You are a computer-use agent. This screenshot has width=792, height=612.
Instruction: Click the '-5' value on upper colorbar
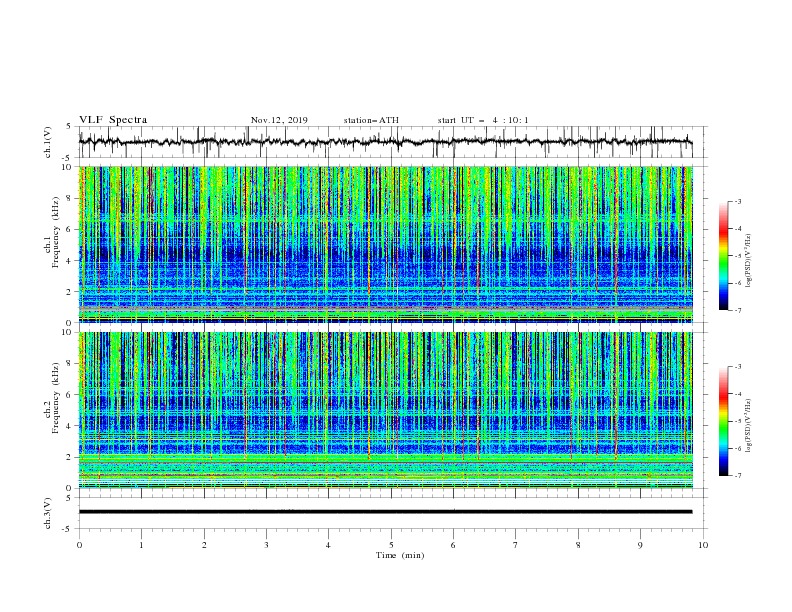pos(737,256)
